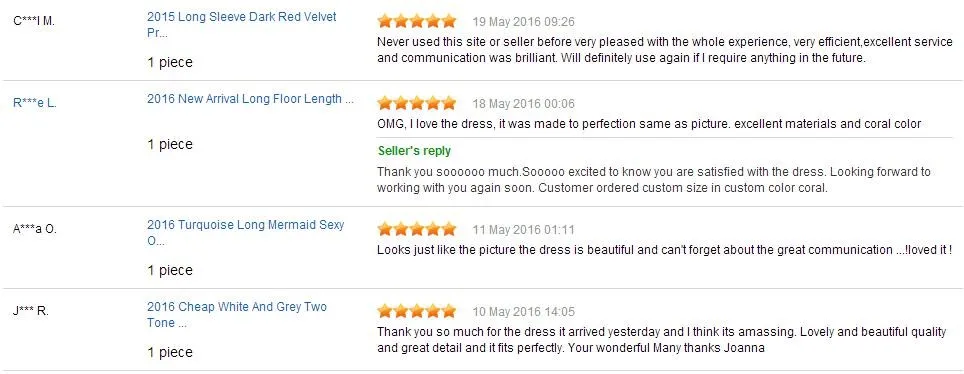Click the 10 May 2016 14:05 timestamp
Screen dimensions: 964x374
coord(523,311)
